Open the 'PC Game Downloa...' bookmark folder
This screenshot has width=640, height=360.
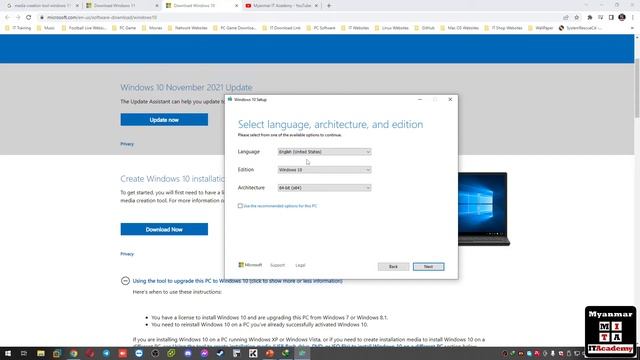[x=235, y=28]
